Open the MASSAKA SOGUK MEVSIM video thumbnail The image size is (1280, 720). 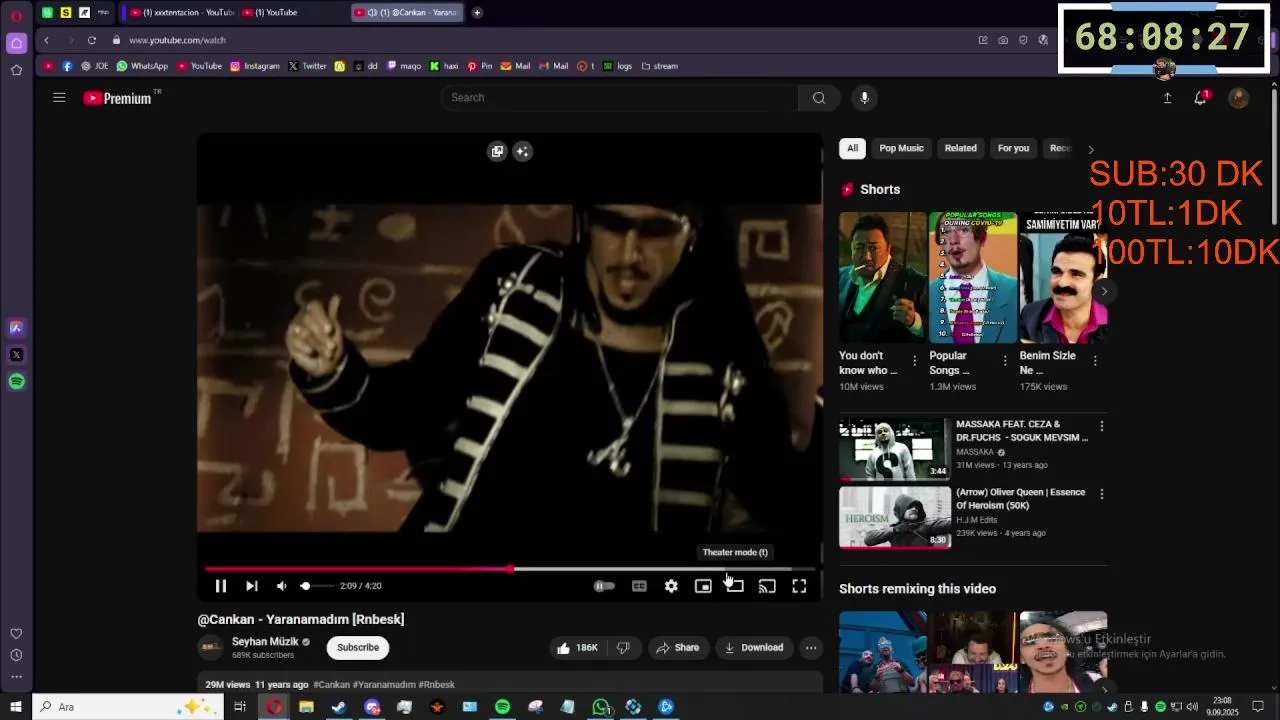click(895, 449)
